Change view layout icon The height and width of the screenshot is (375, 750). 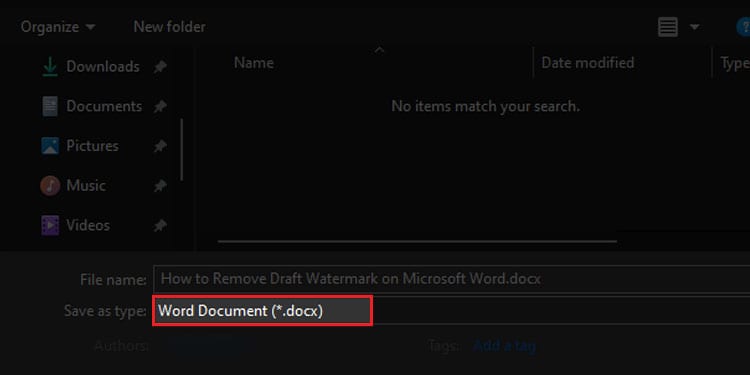668,27
